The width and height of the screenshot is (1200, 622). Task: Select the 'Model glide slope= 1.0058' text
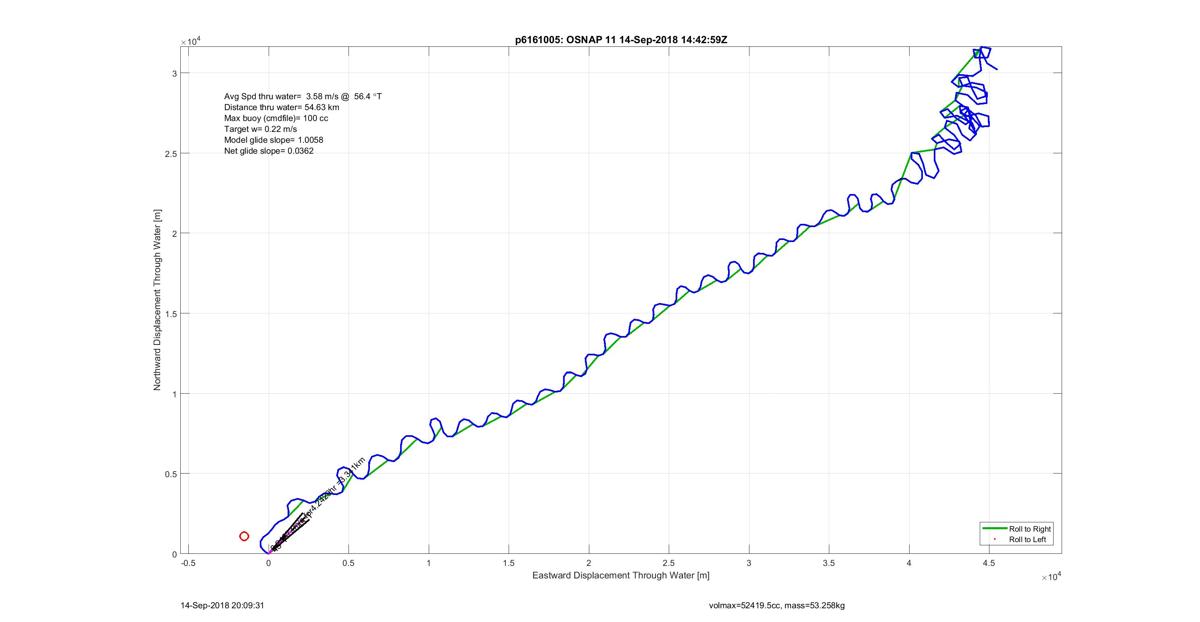click(273, 140)
